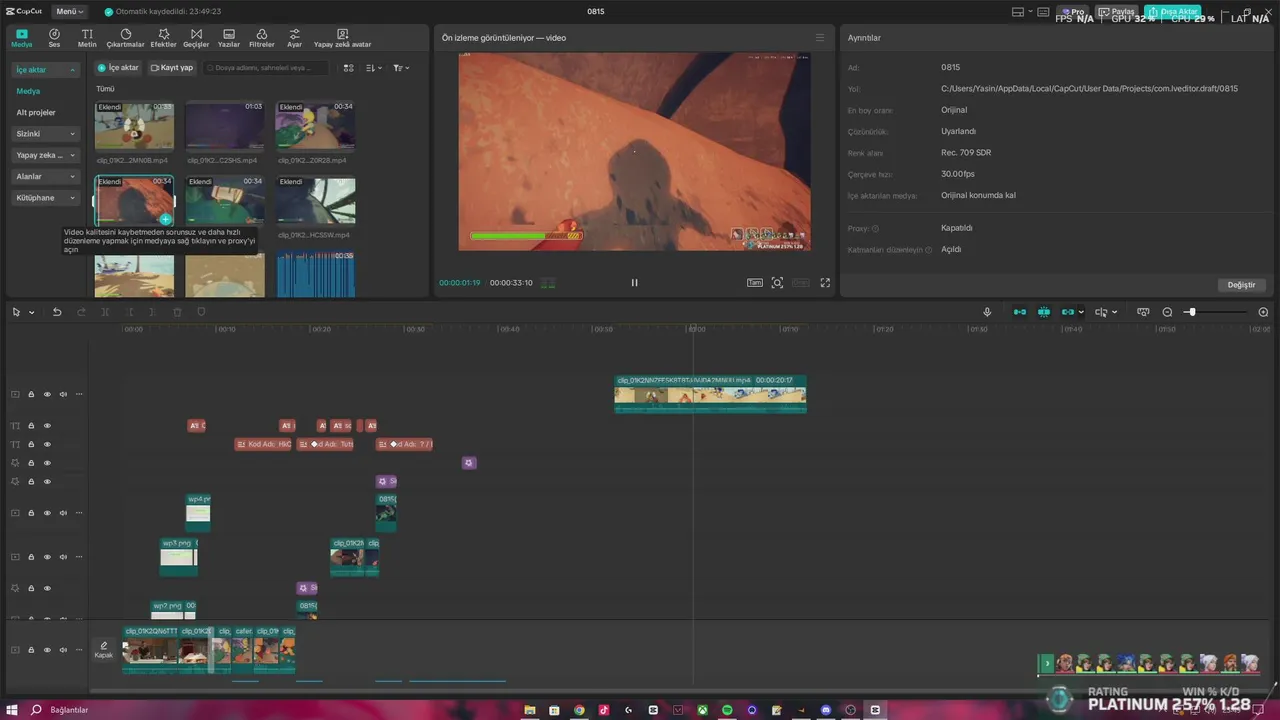
Task: Select the clip_01K2...2MN0B.mp4 thumbnail
Action: 134,126
